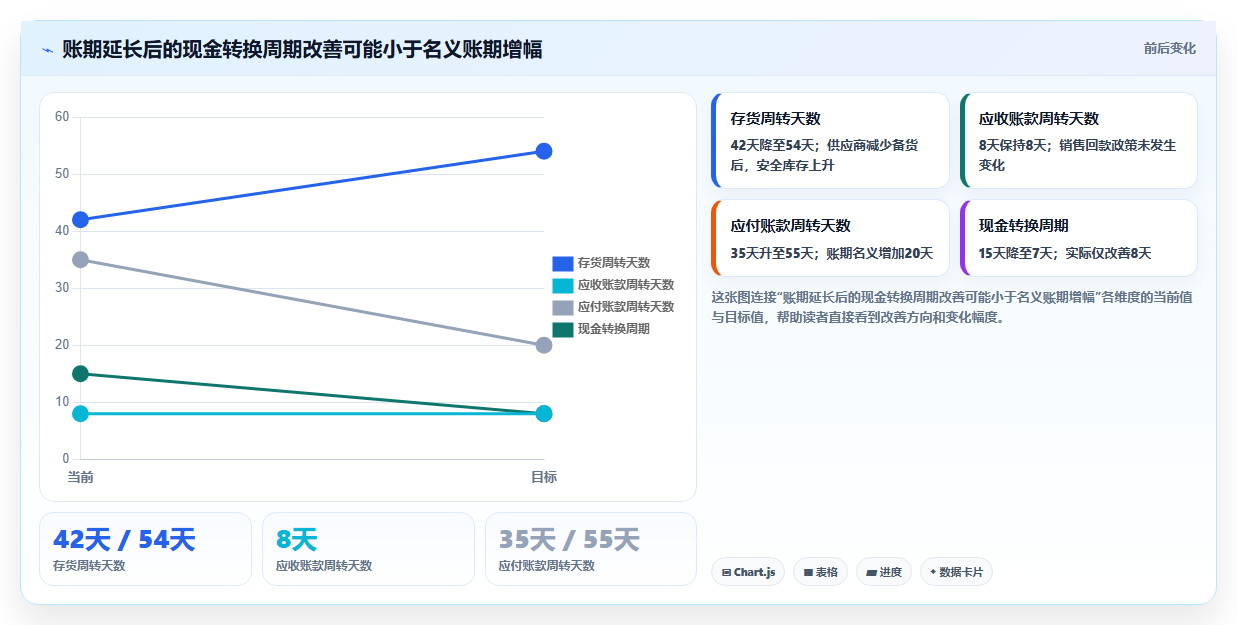The height and width of the screenshot is (625, 1237).
Task: Open the 应收账款周转天数 info card heading
Action: point(1039,118)
